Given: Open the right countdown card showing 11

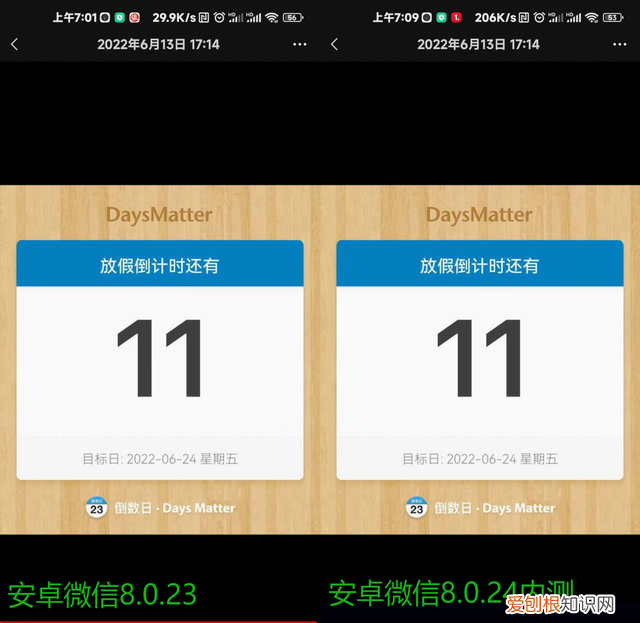Looking at the screenshot, I should [x=480, y=360].
